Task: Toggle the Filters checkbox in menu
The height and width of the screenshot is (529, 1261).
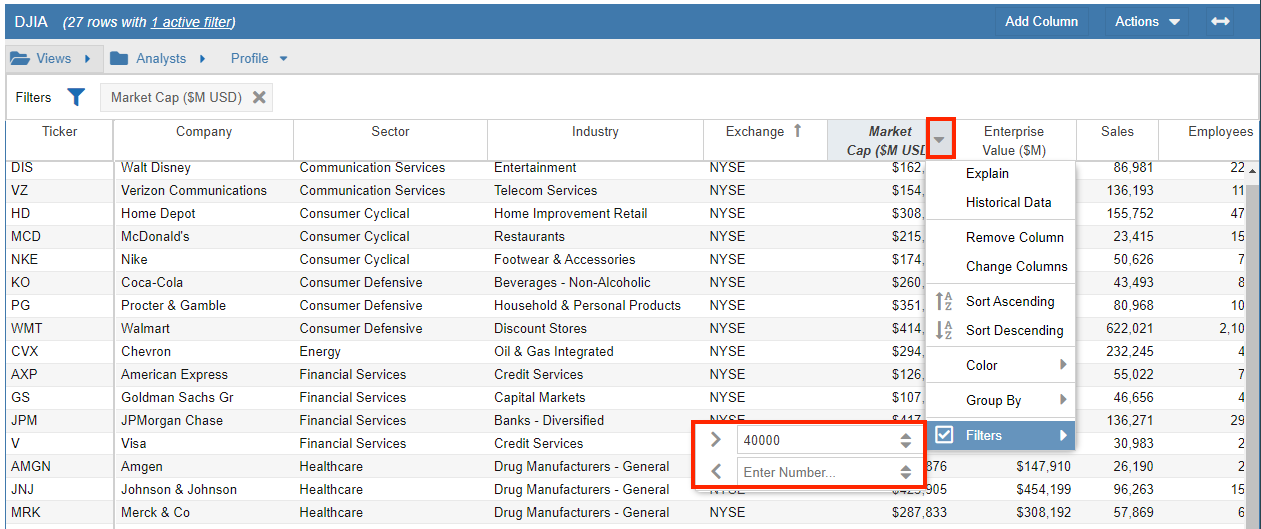Action: click(x=943, y=435)
